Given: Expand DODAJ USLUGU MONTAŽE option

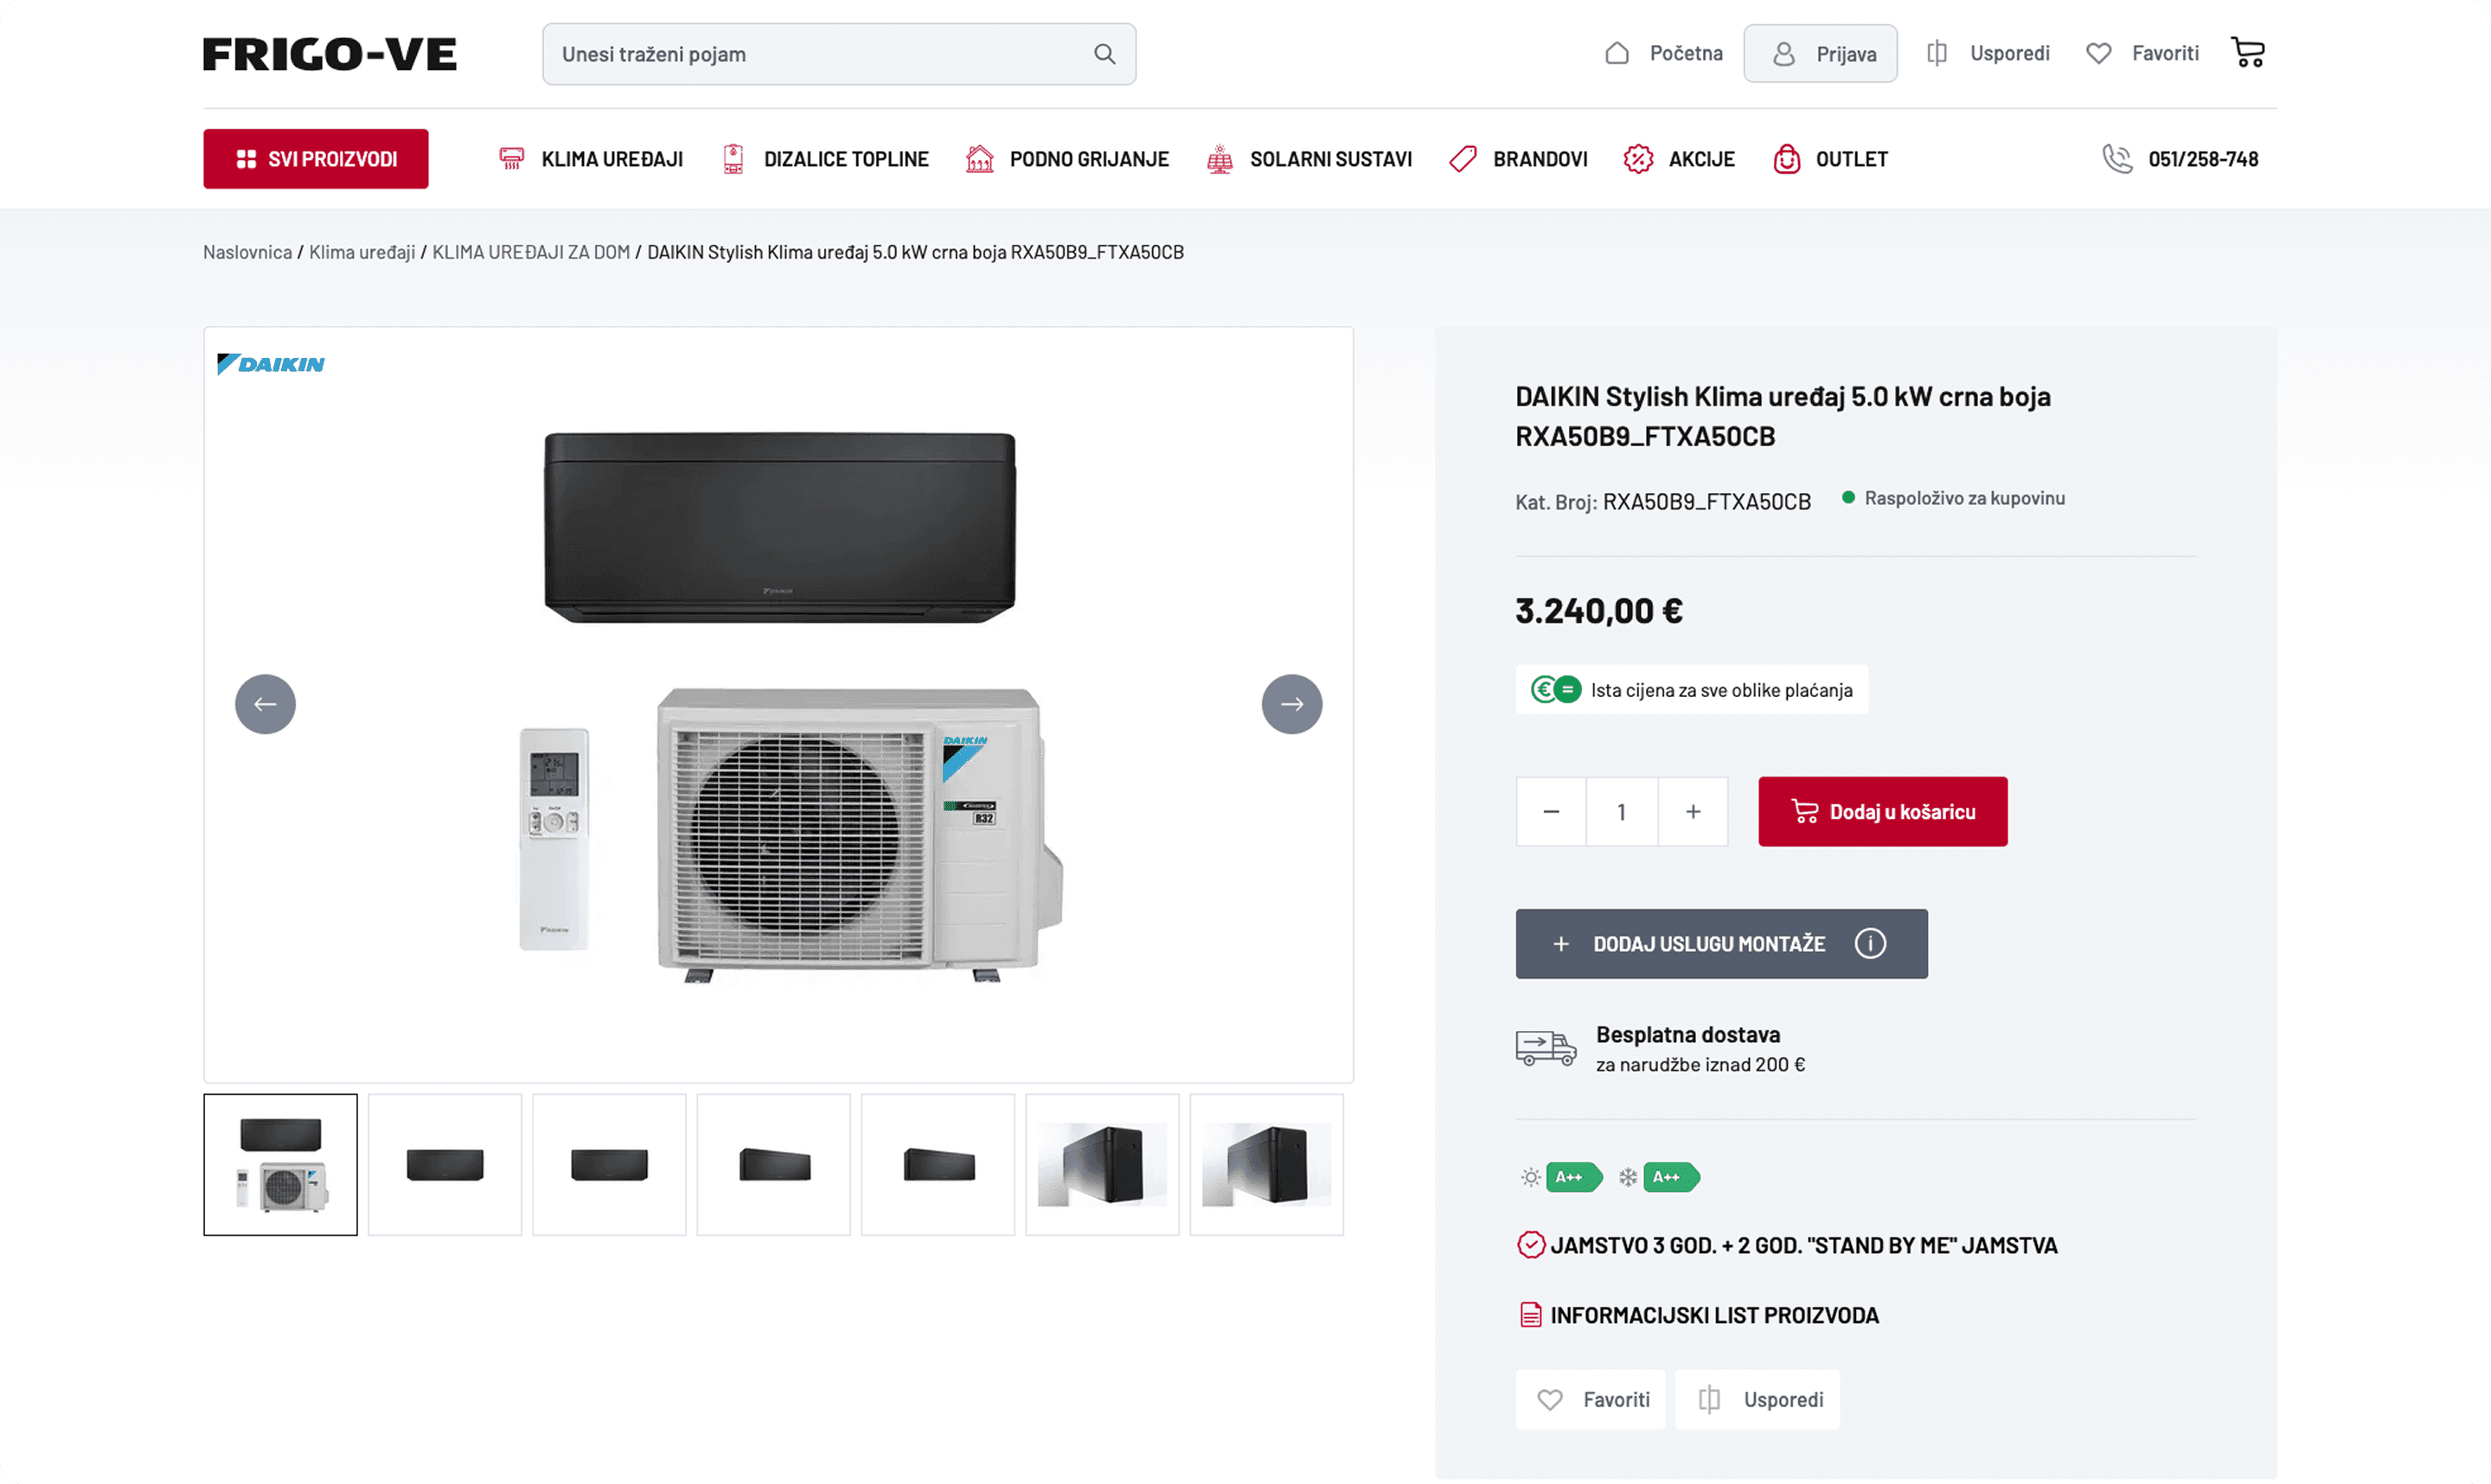Looking at the screenshot, I should [x=1722, y=944].
